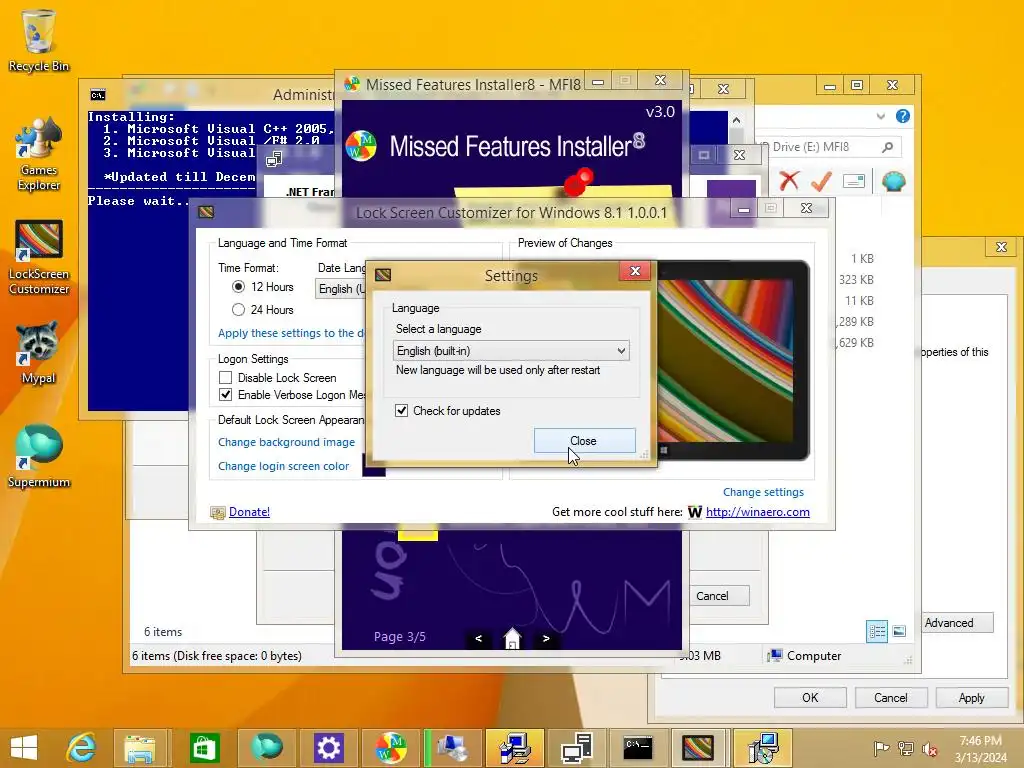The width and height of the screenshot is (1024, 768).
Task: Click the red X delete toolbar icon
Action: coord(789,180)
